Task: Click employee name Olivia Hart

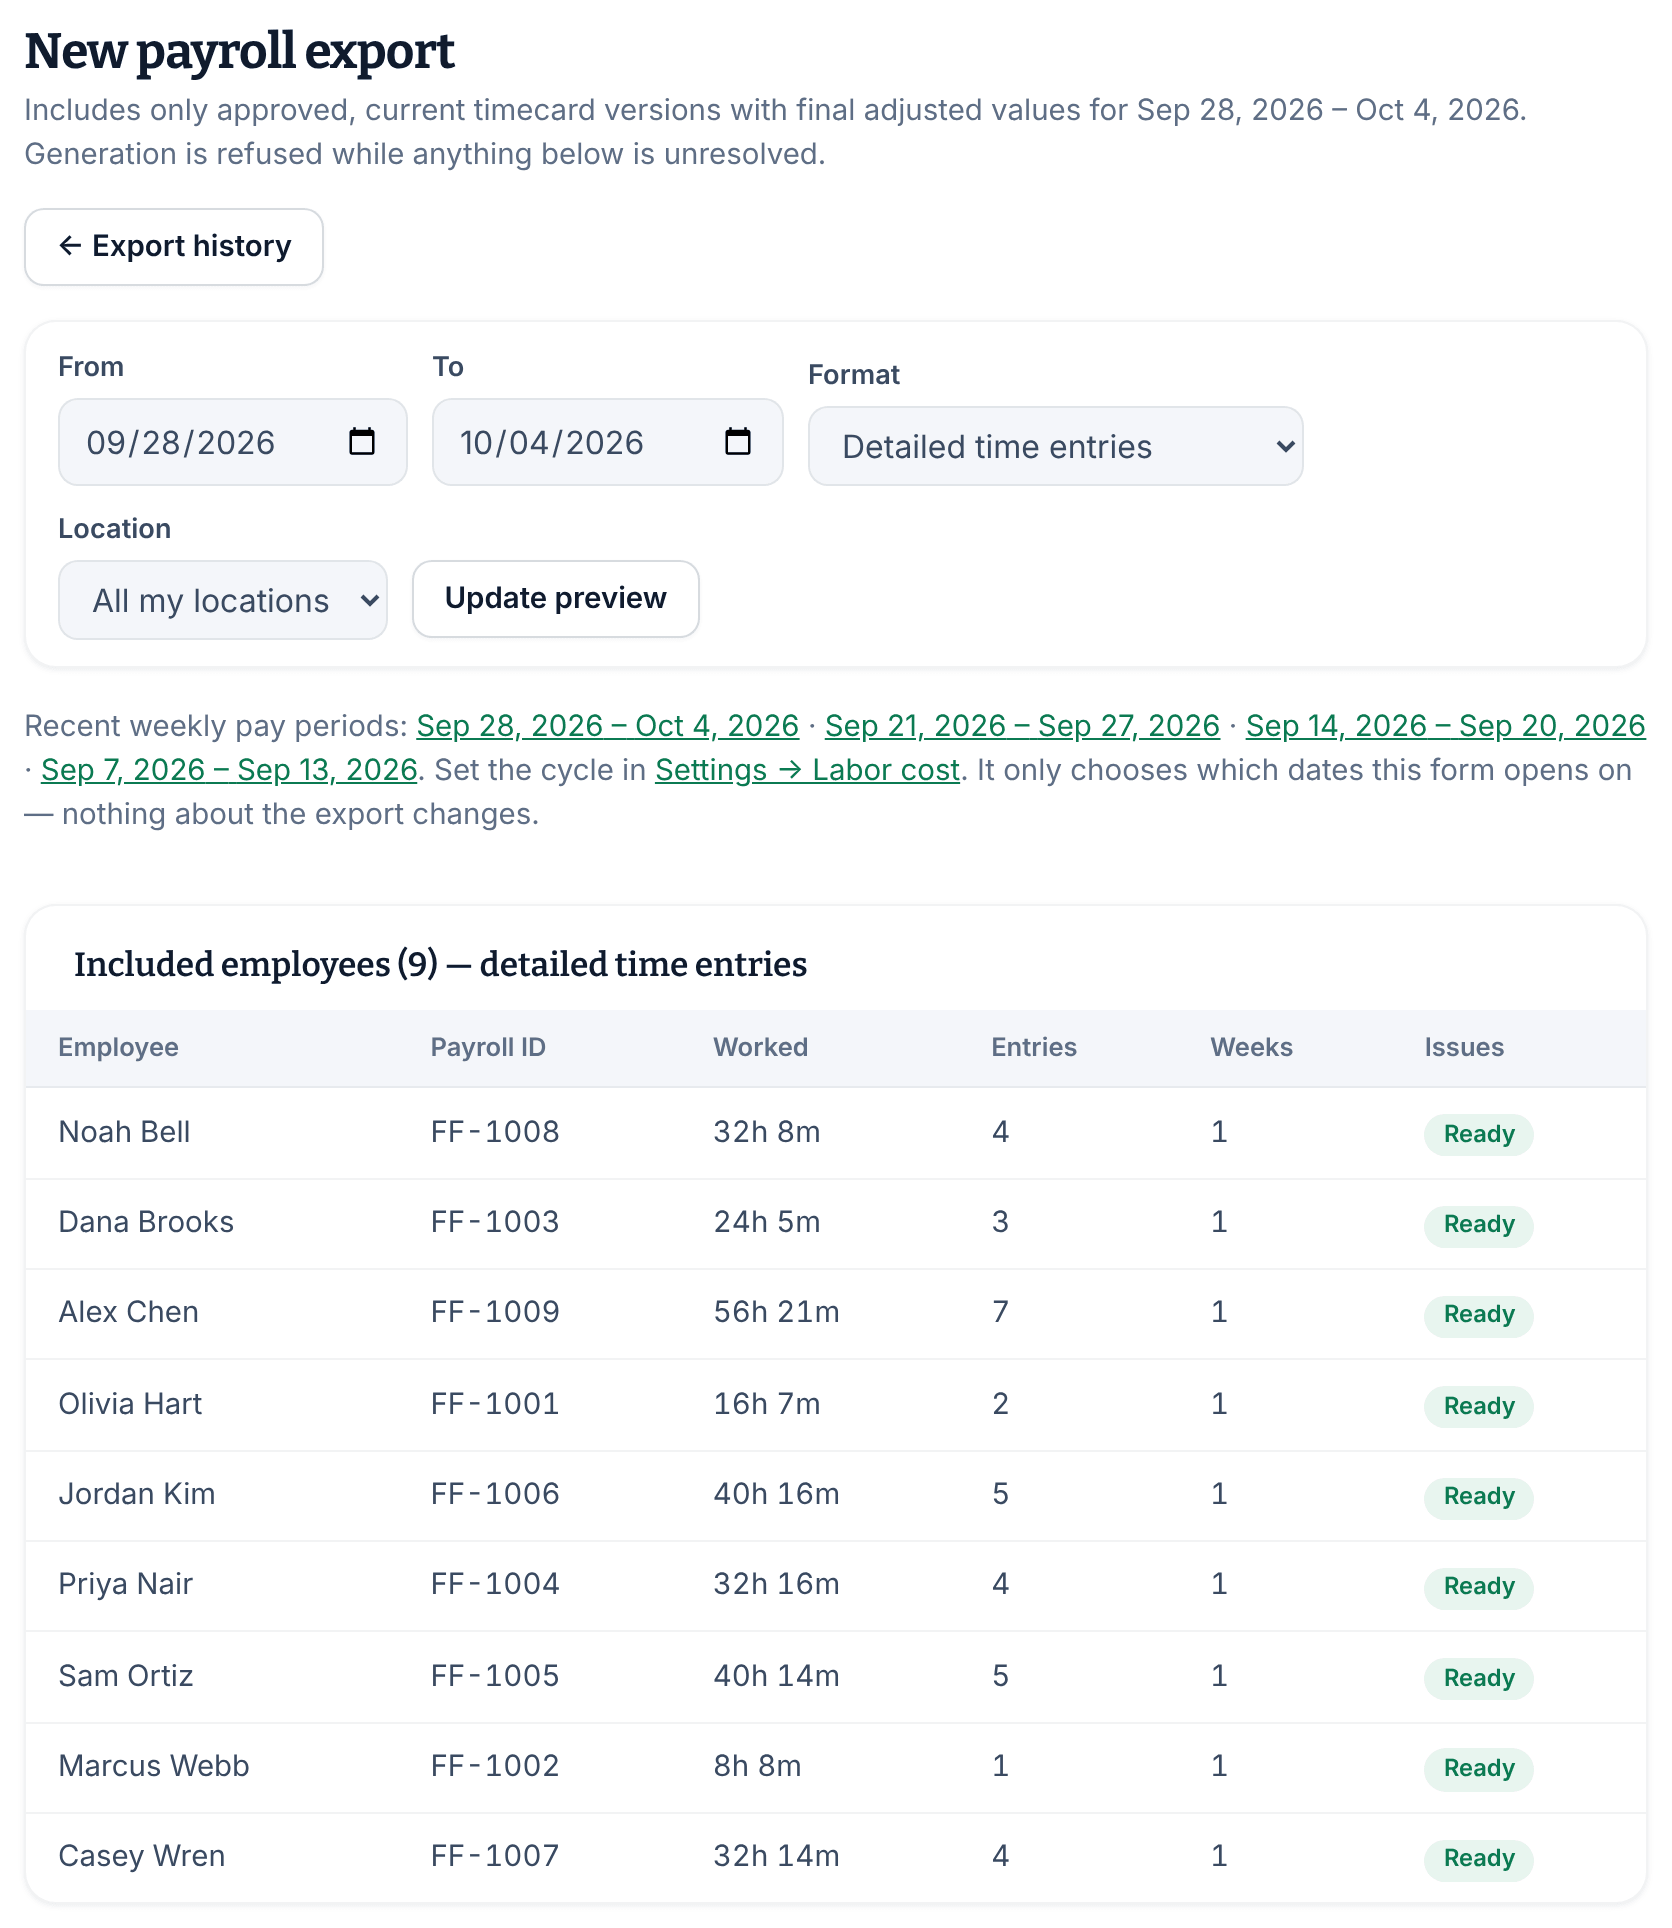Action: (131, 1404)
